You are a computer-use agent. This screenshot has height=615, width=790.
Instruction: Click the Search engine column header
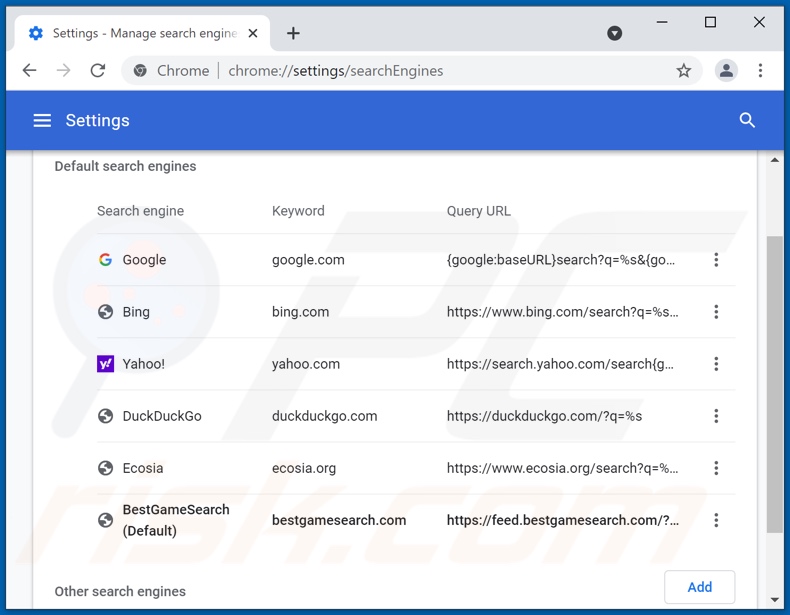pyautogui.click(x=140, y=211)
